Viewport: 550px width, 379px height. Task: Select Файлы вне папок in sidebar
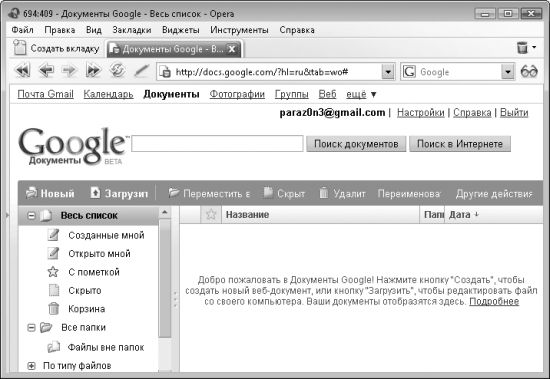click(x=106, y=347)
